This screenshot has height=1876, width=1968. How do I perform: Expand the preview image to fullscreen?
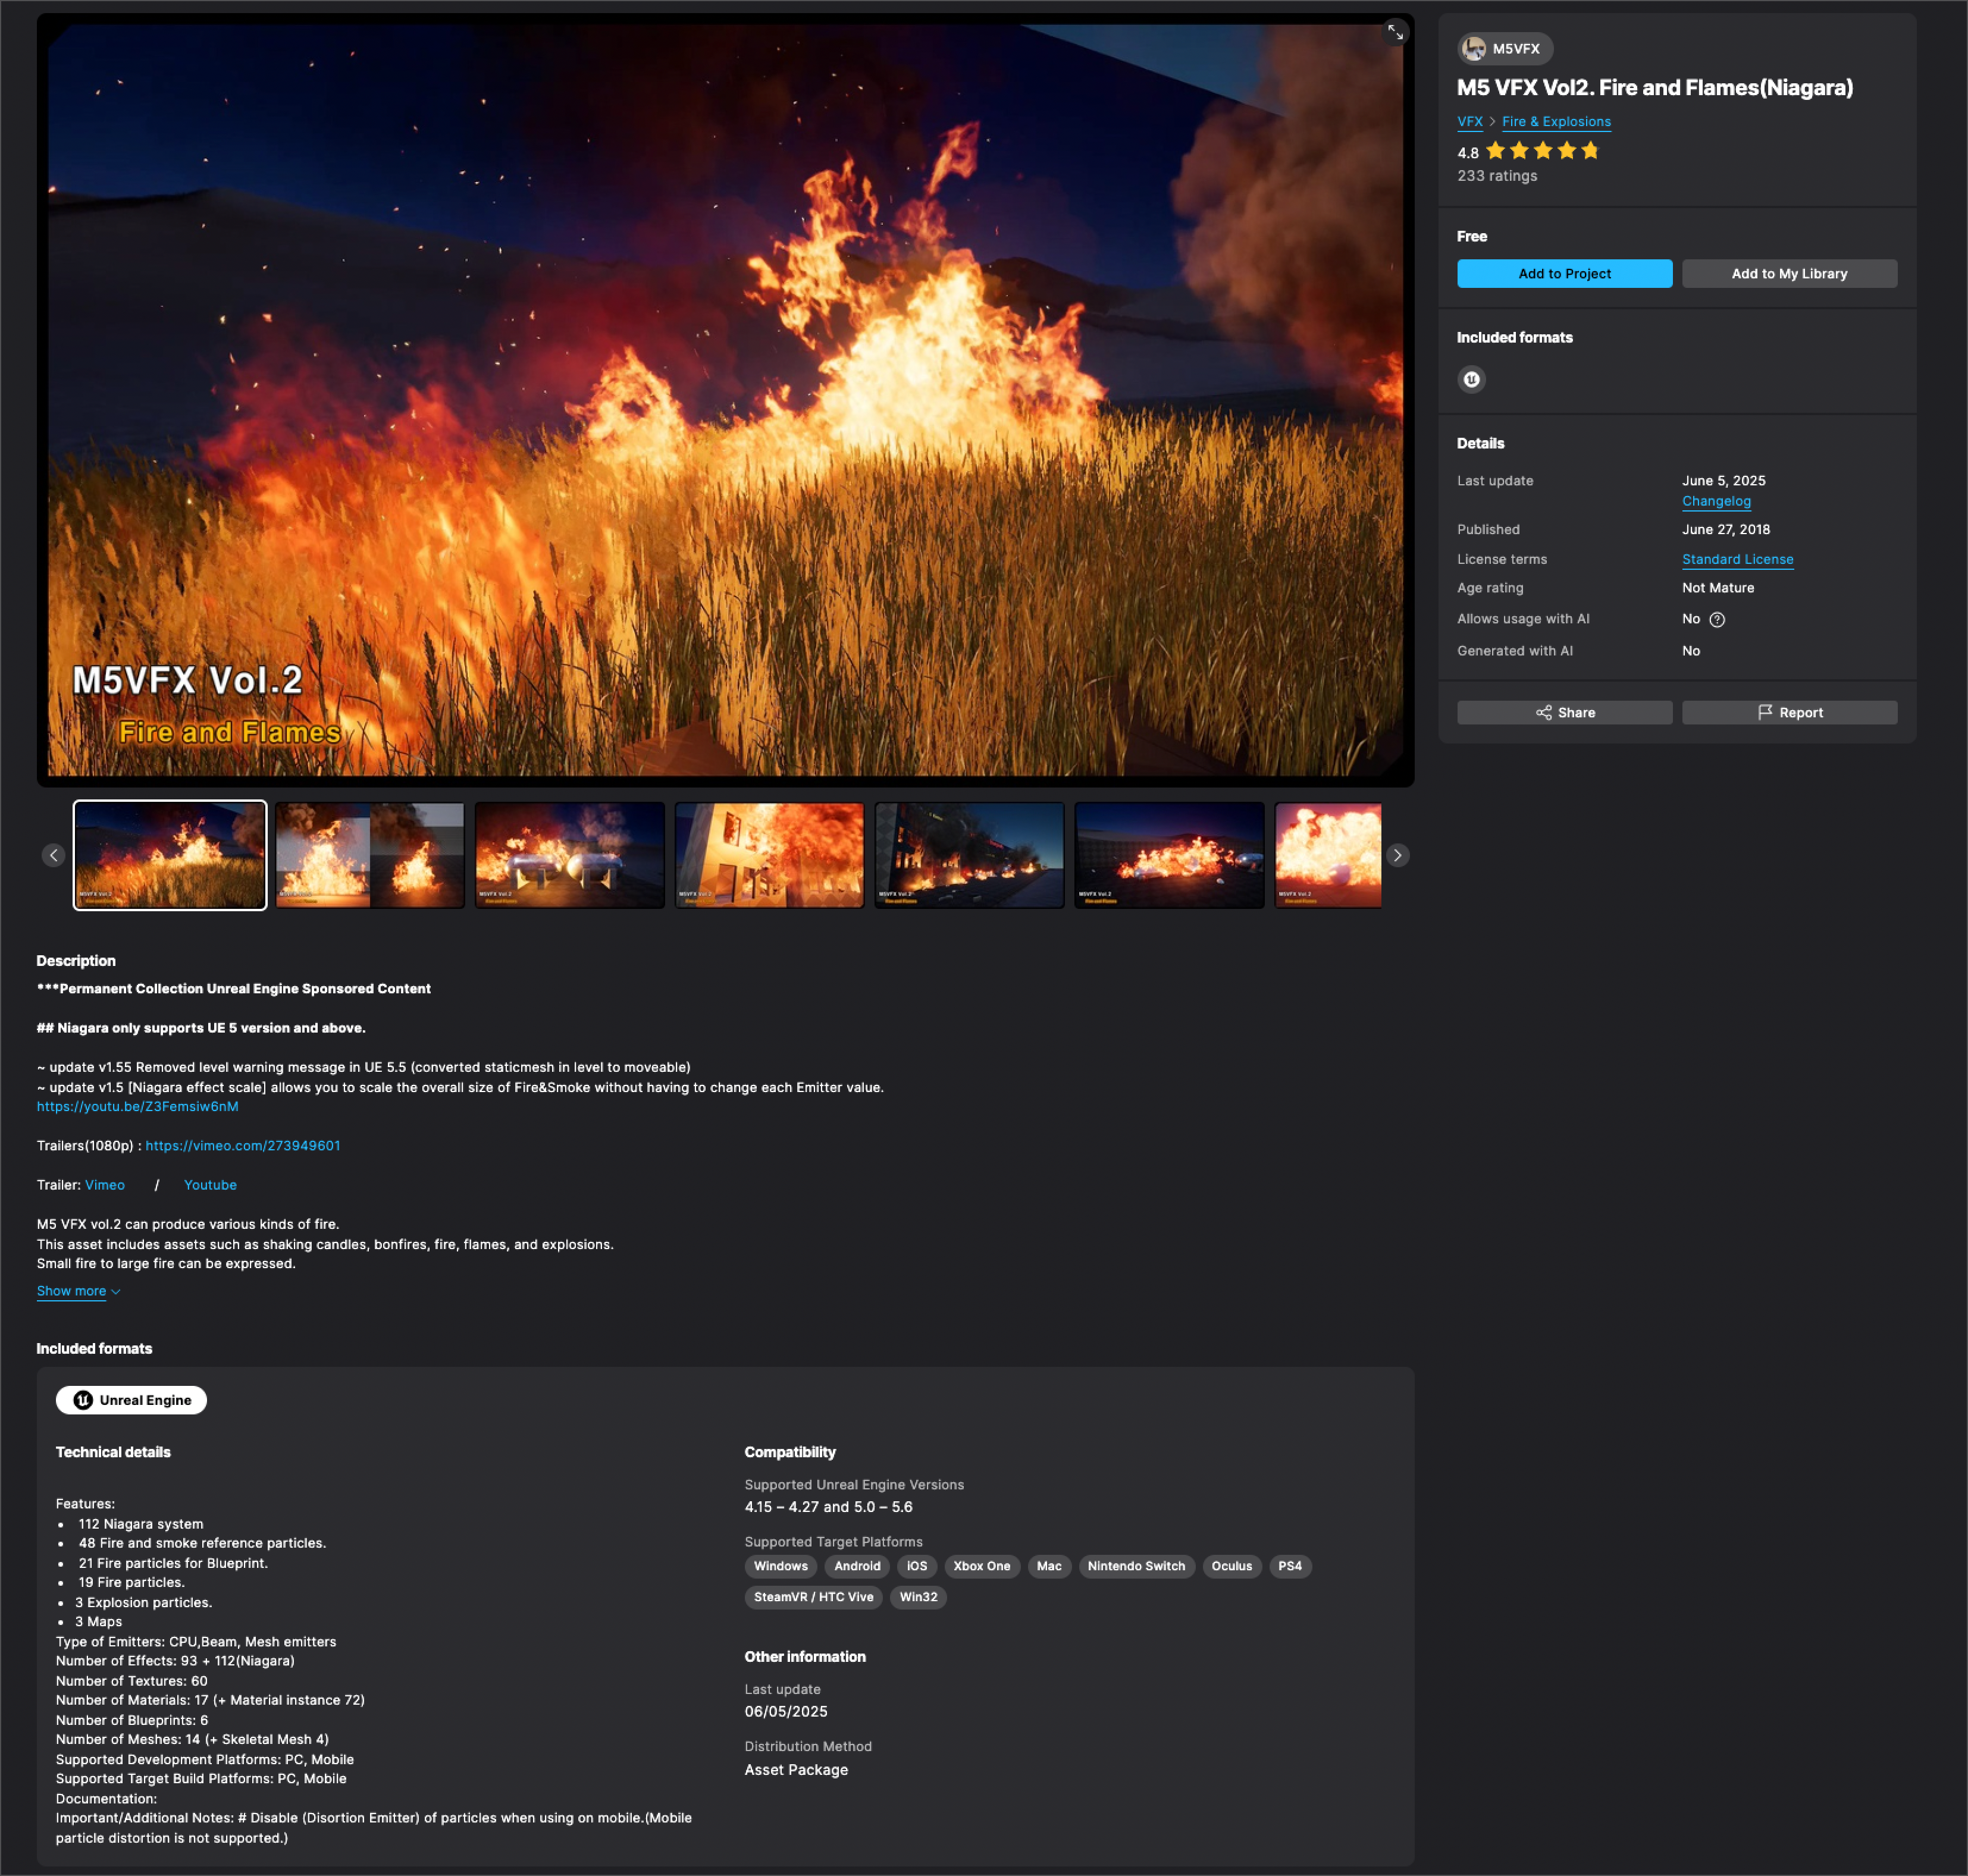[x=1395, y=33]
